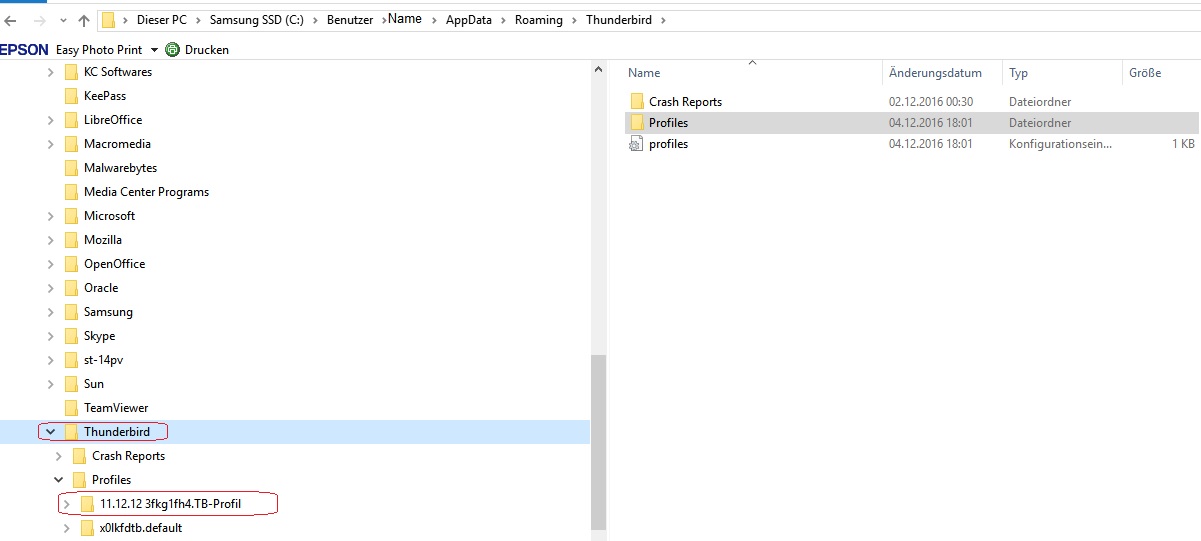1201x541 pixels.
Task: Select 'Roaming' breadcrumb
Action: coord(539,20)
